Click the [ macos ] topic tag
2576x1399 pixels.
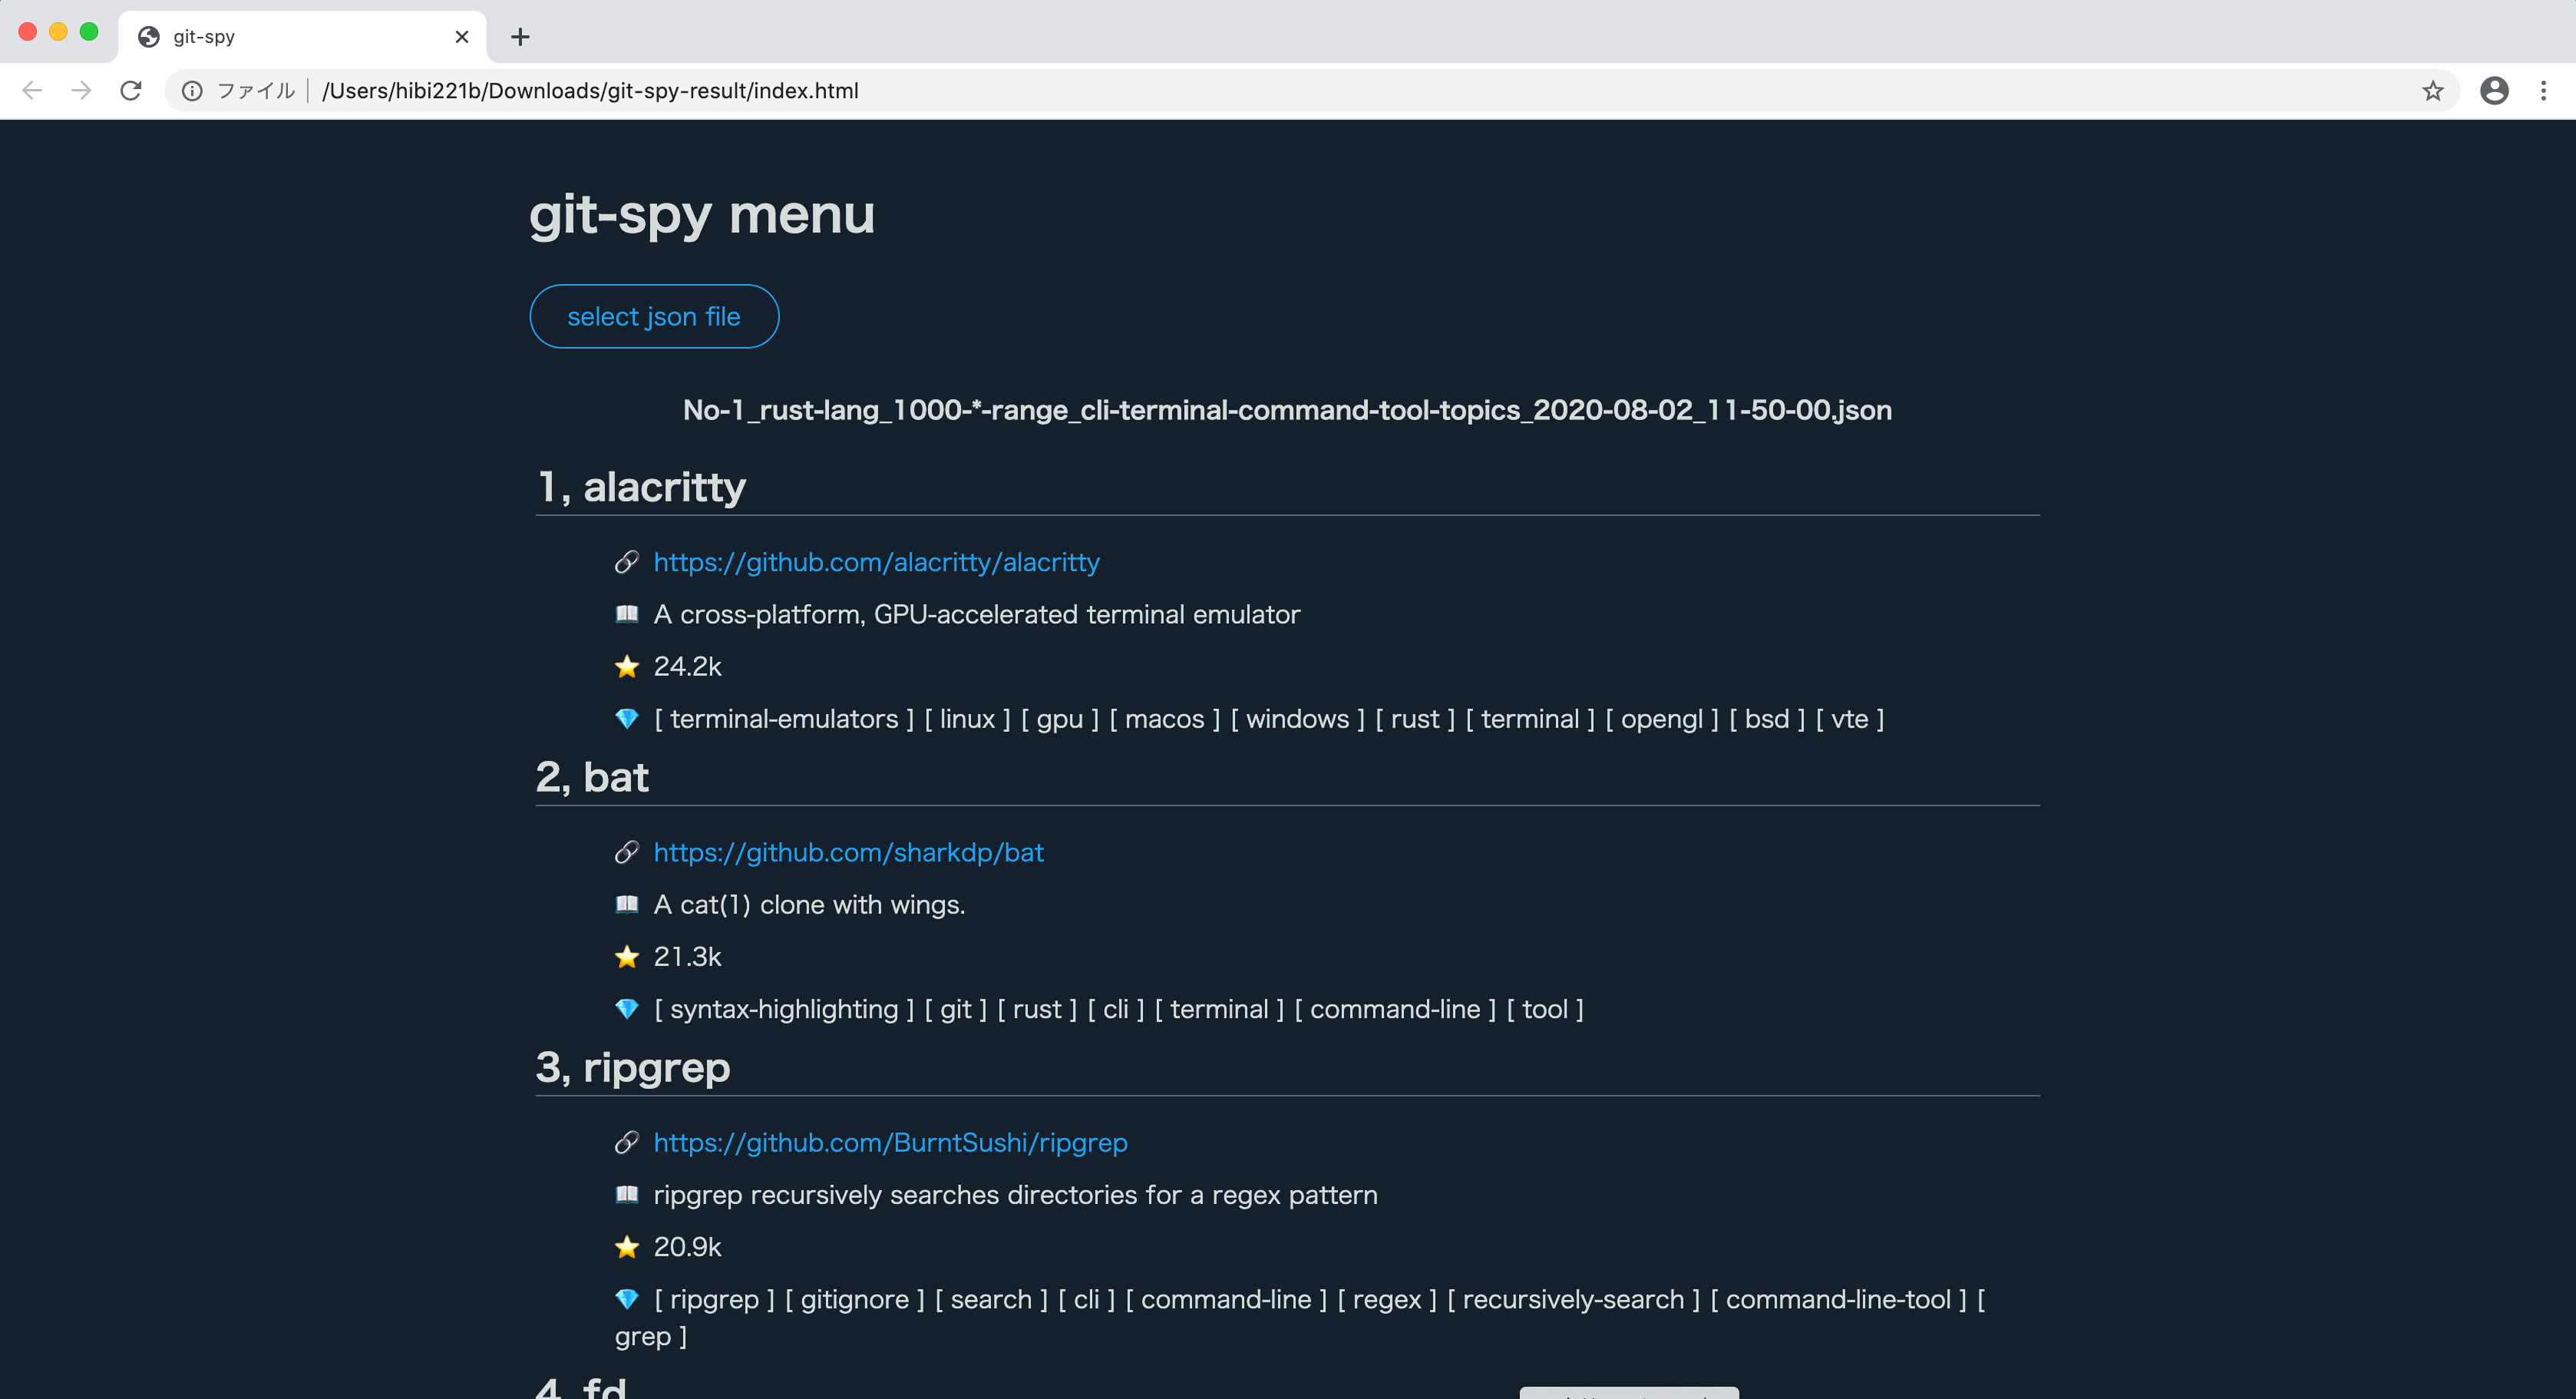click(x=1164, y=718)
